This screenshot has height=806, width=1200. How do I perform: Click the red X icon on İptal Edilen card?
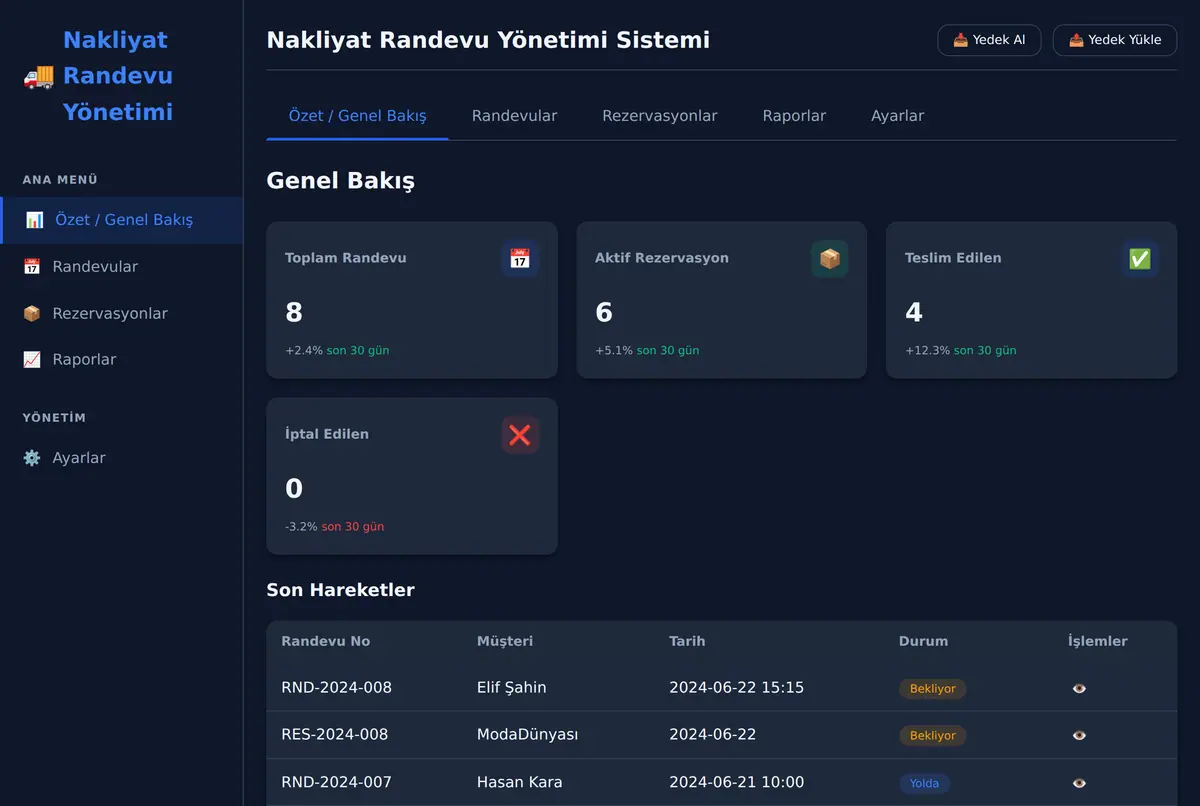click(520, 435)
